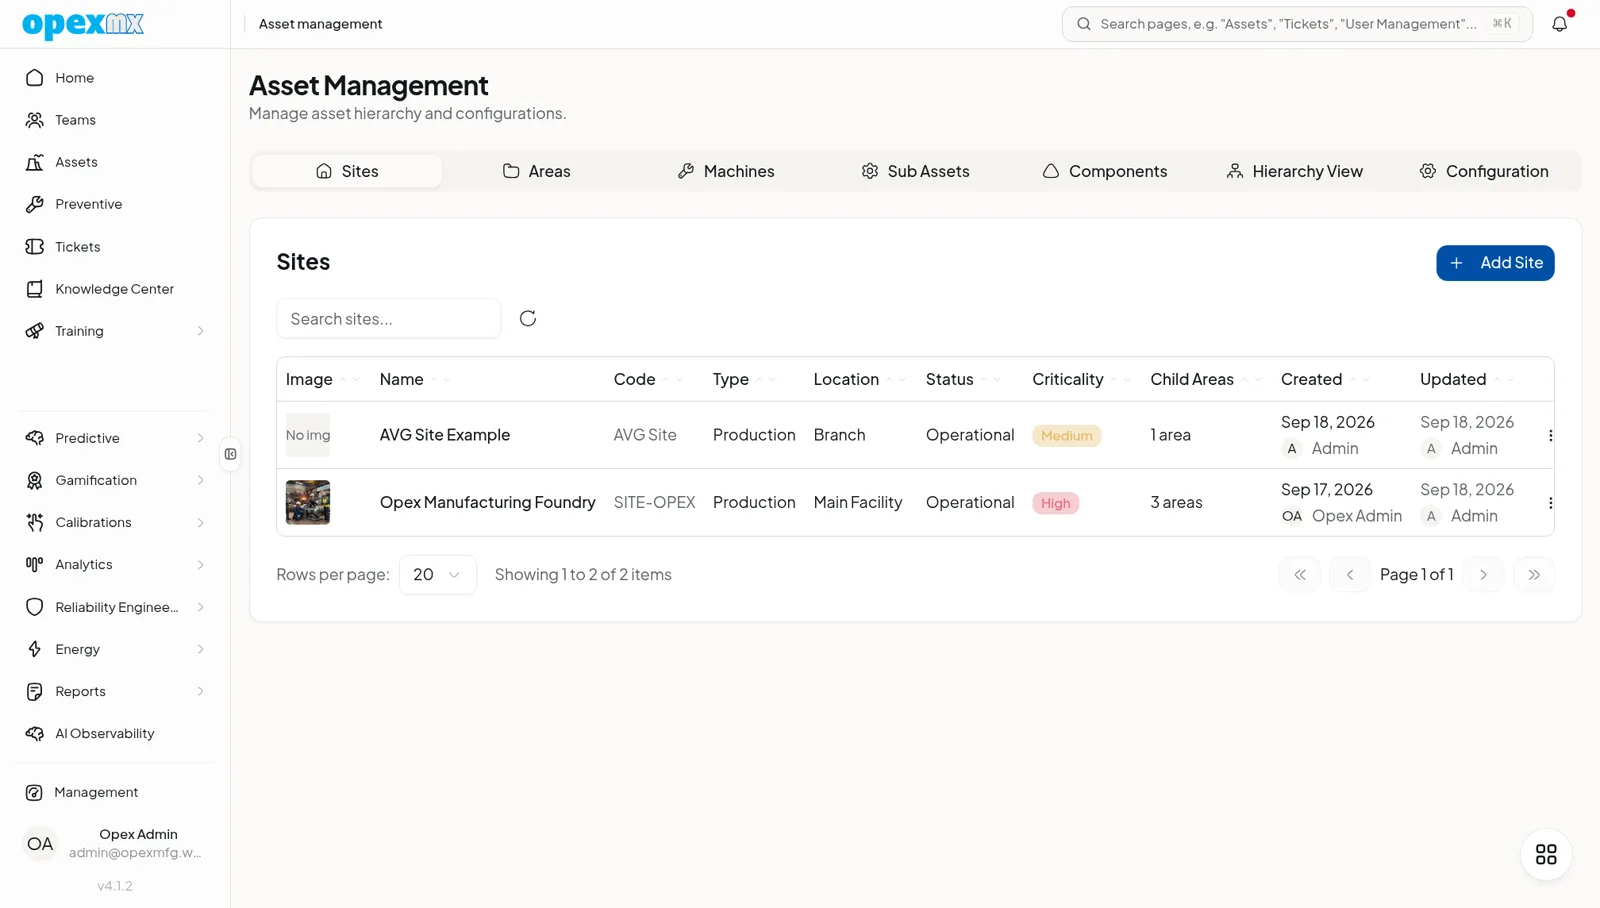The width and height of the screenshot is (1600, 908).
Task: Open the quick apps grid button
Action: click(x=1546, y=854)
